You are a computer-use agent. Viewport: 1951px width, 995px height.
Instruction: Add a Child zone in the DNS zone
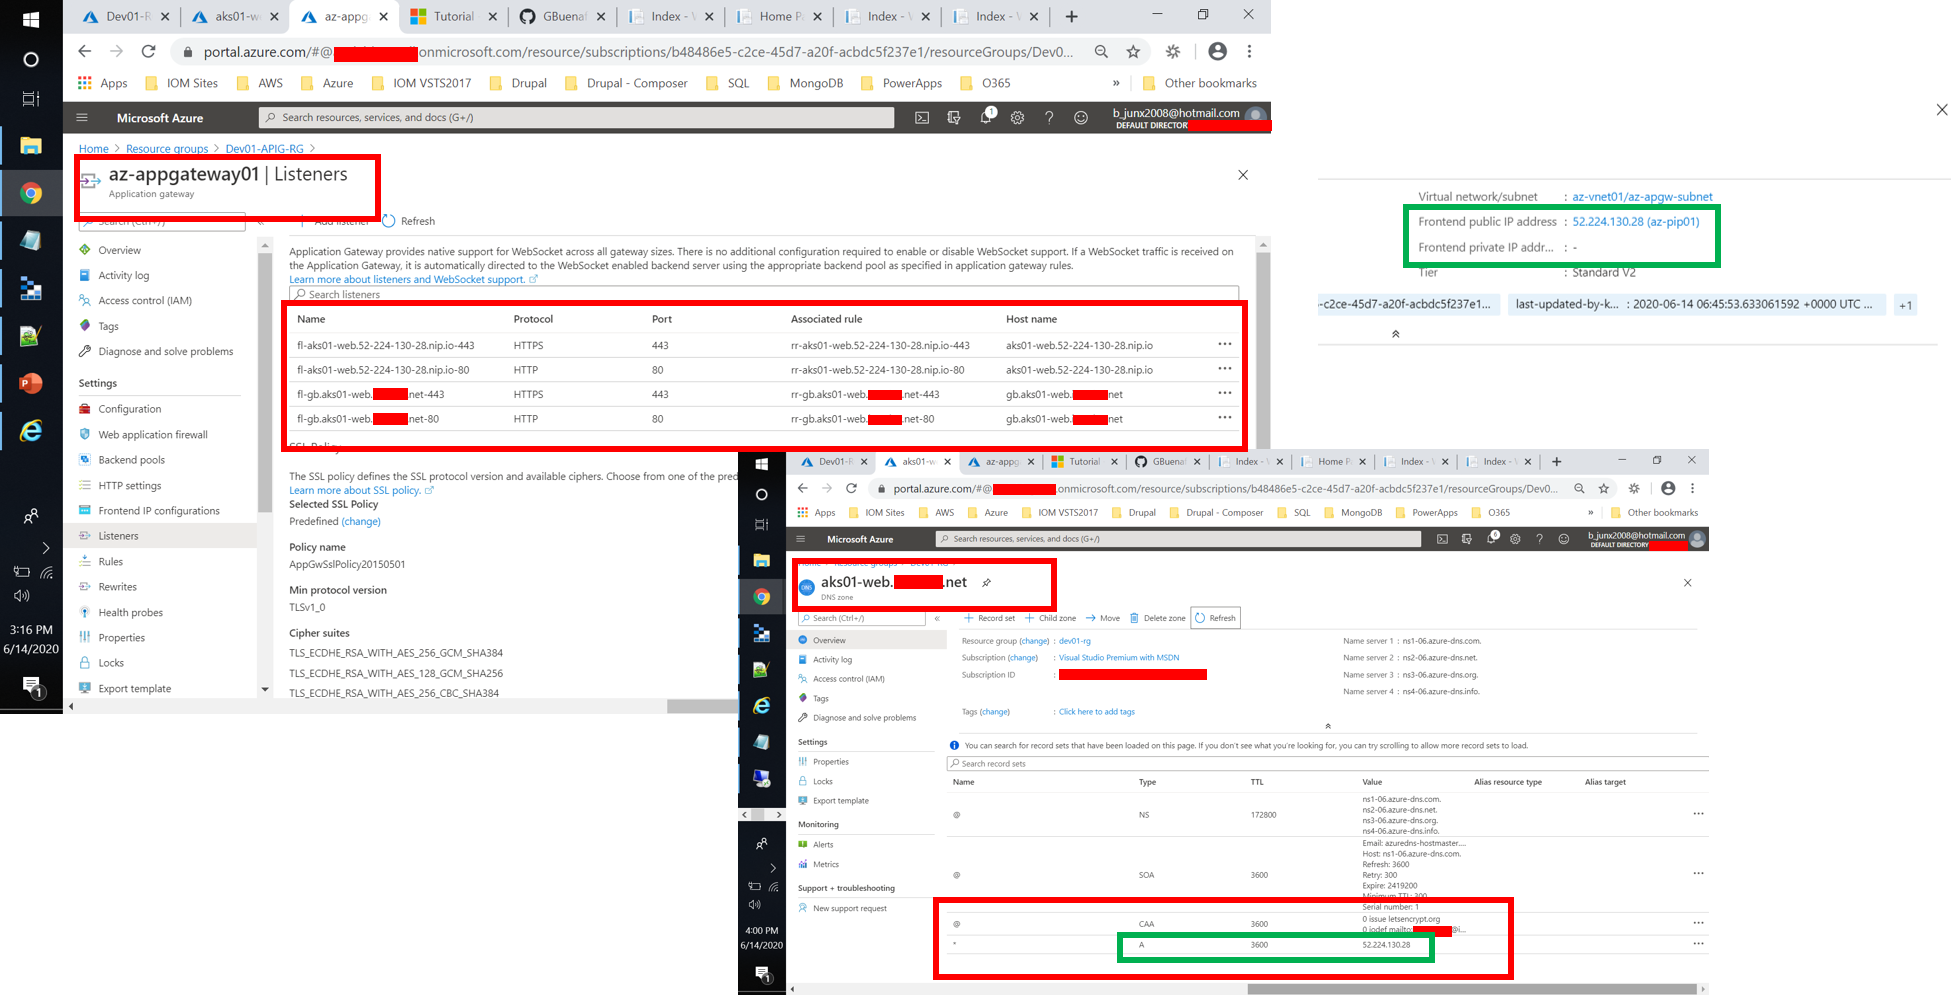click(x=1050, y=618)
